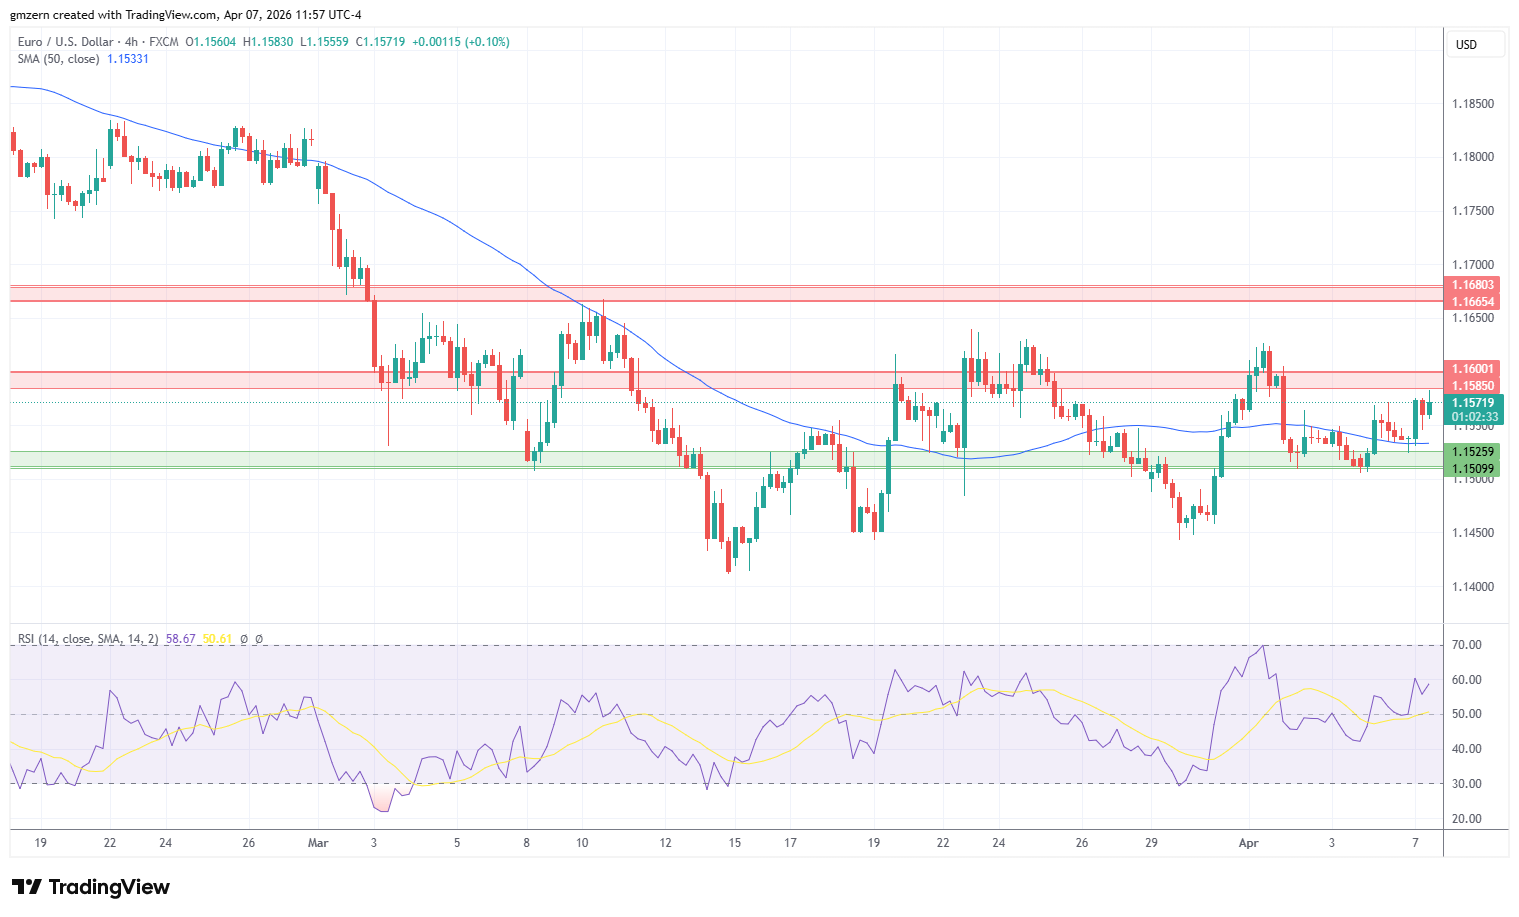Click the RSI 20.00 axis label

click(x=1467, y=819)
